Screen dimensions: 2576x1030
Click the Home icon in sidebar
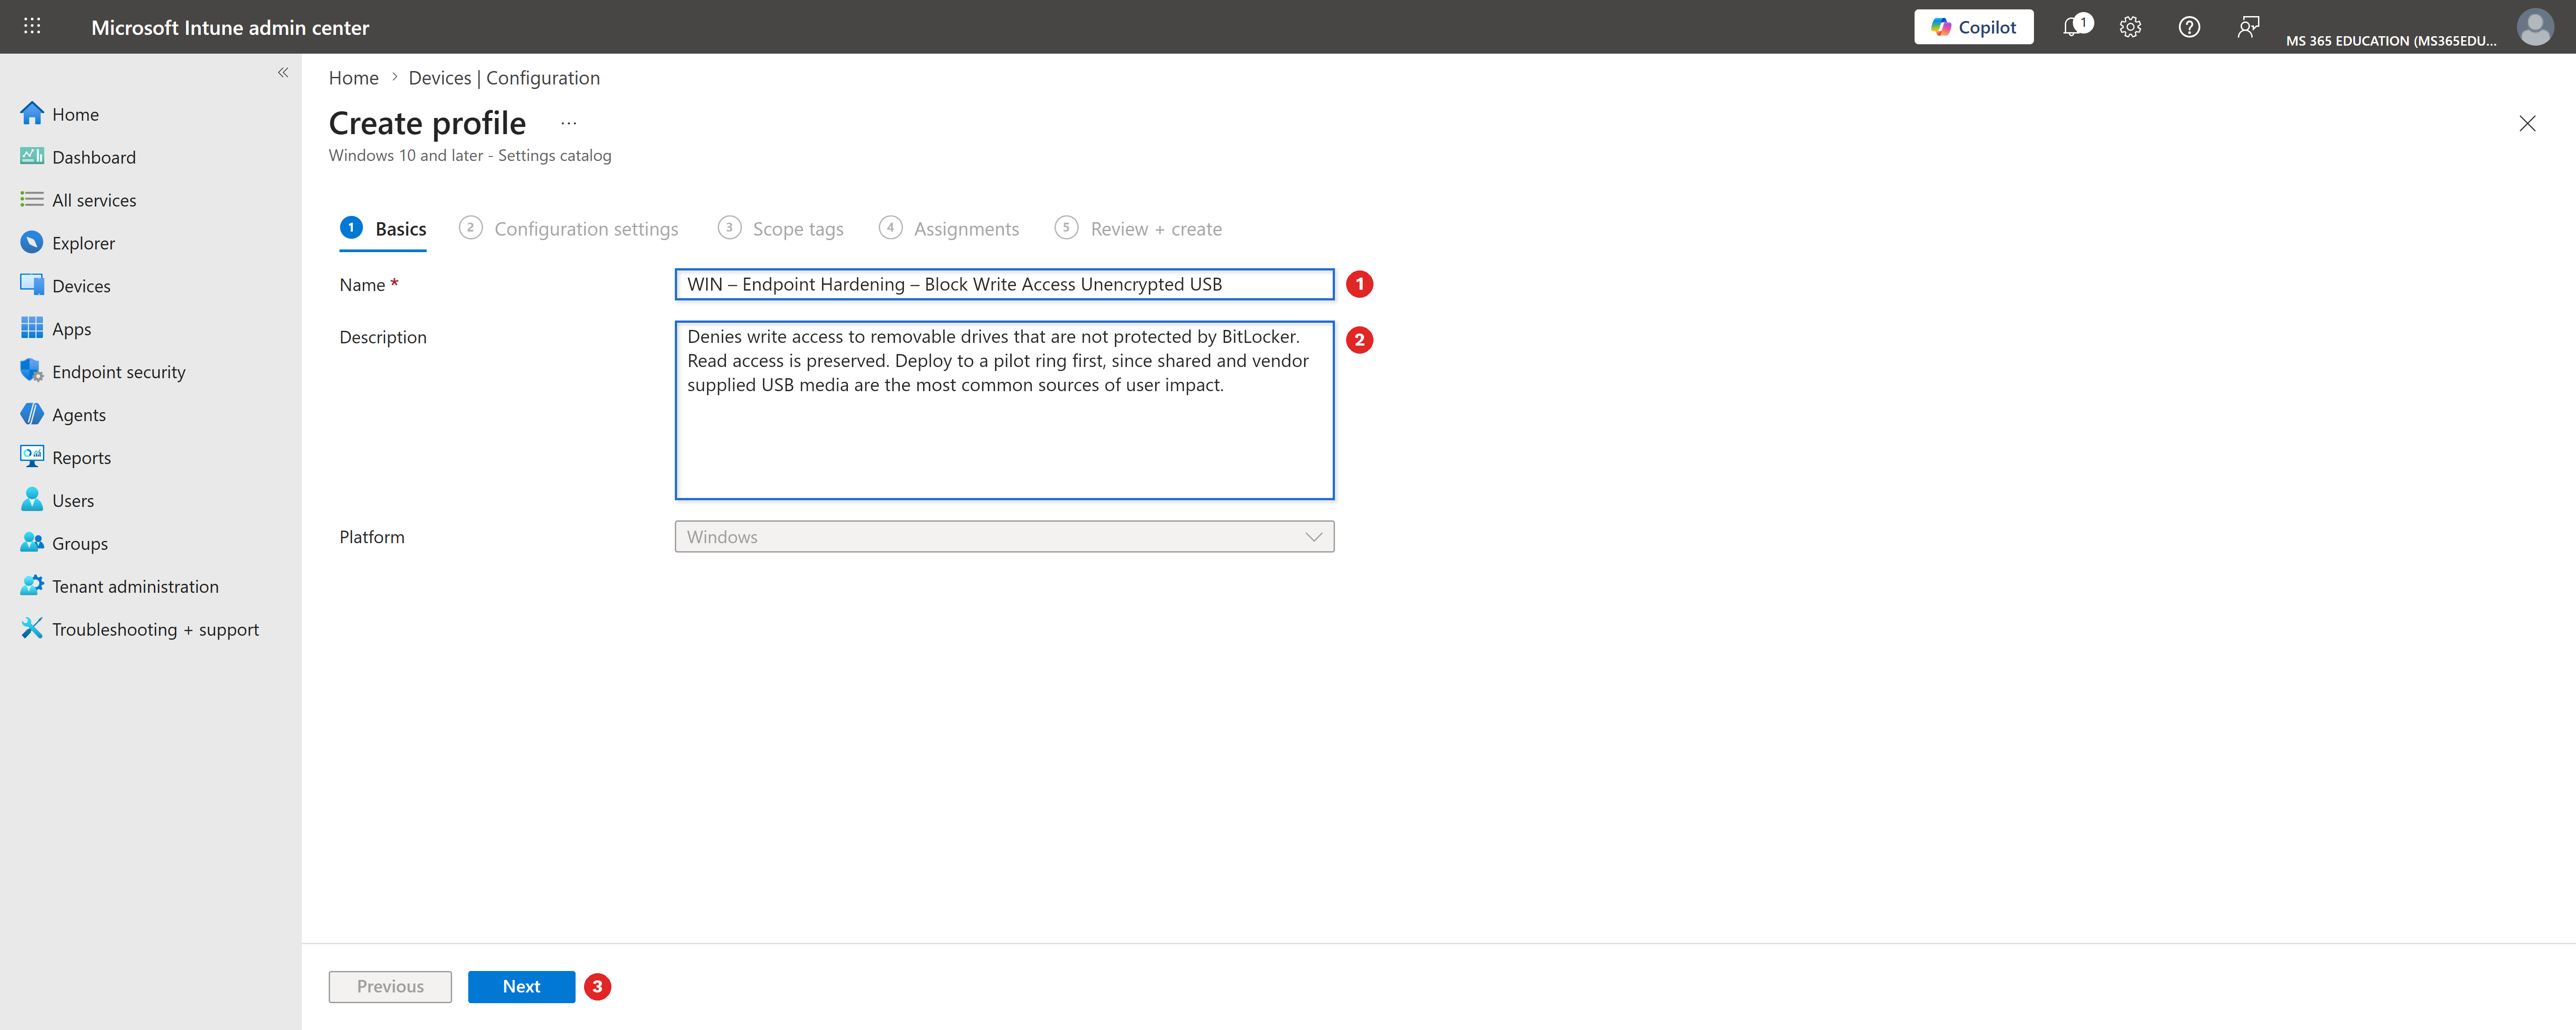(32, 114)
